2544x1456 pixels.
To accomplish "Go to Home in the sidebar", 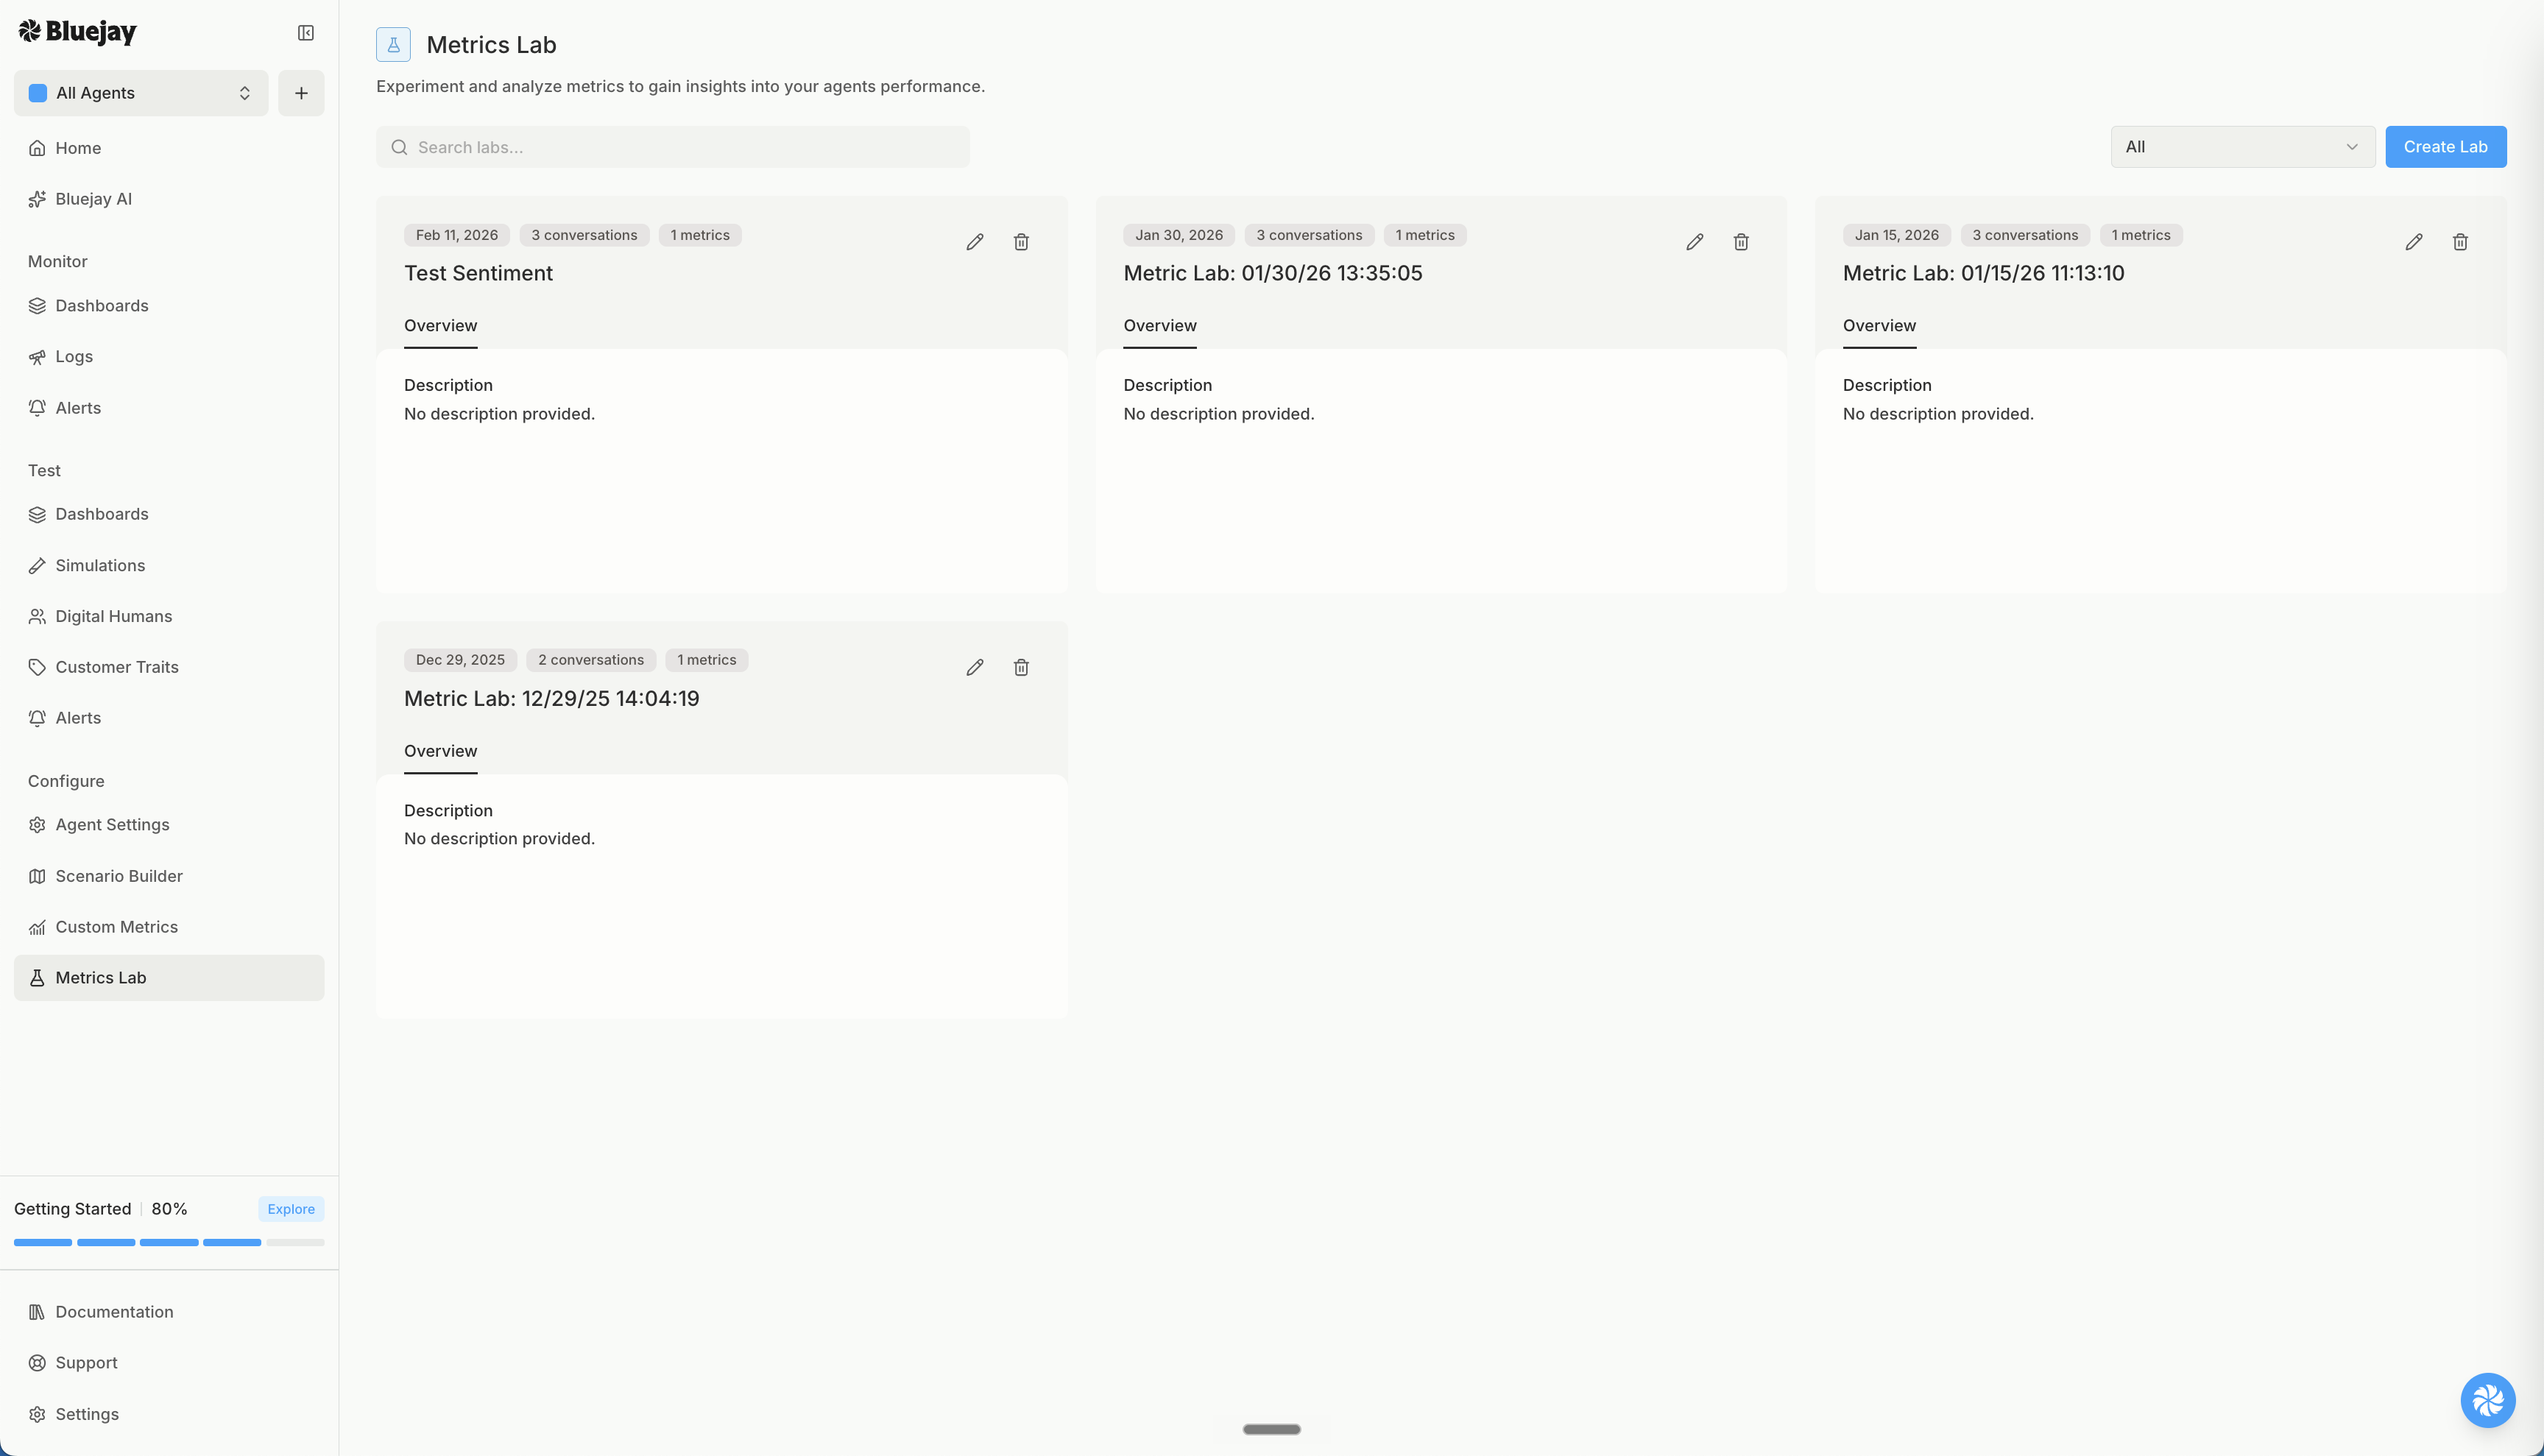I will (x=169, y=148).
